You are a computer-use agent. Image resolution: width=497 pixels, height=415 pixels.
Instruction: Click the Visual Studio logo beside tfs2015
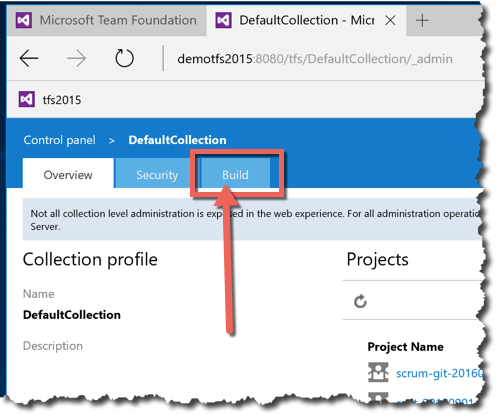tap(27, 99)
